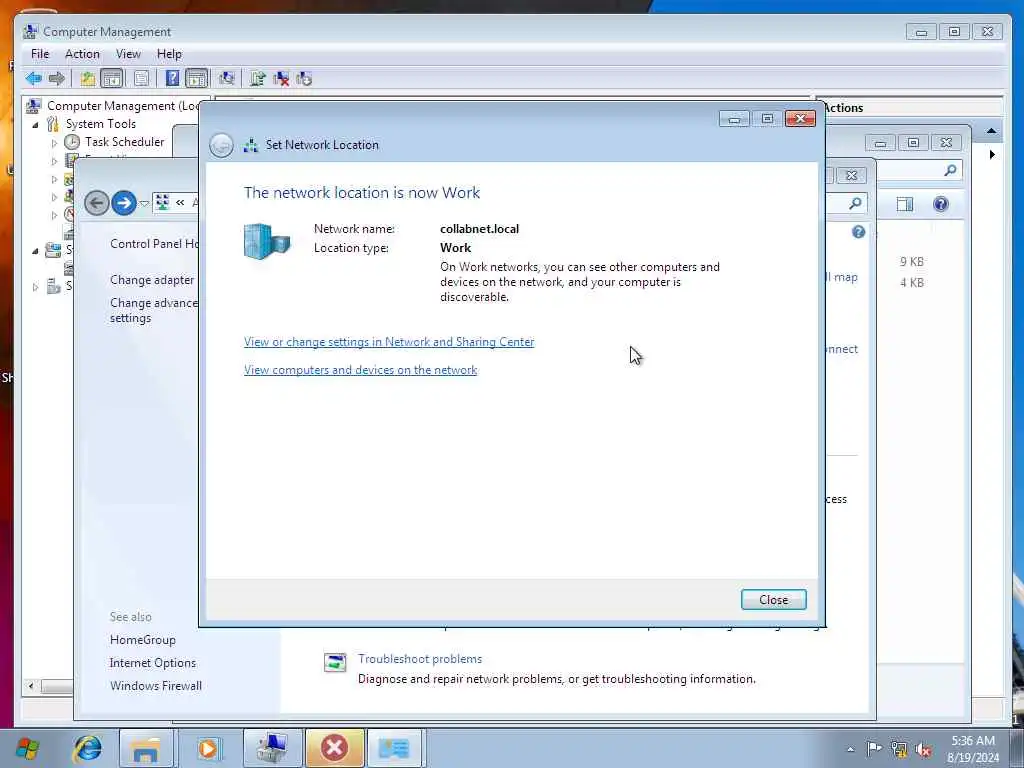
Task: Click the round blue help icon in Explorer window
Action: click(x=940, y=204)
